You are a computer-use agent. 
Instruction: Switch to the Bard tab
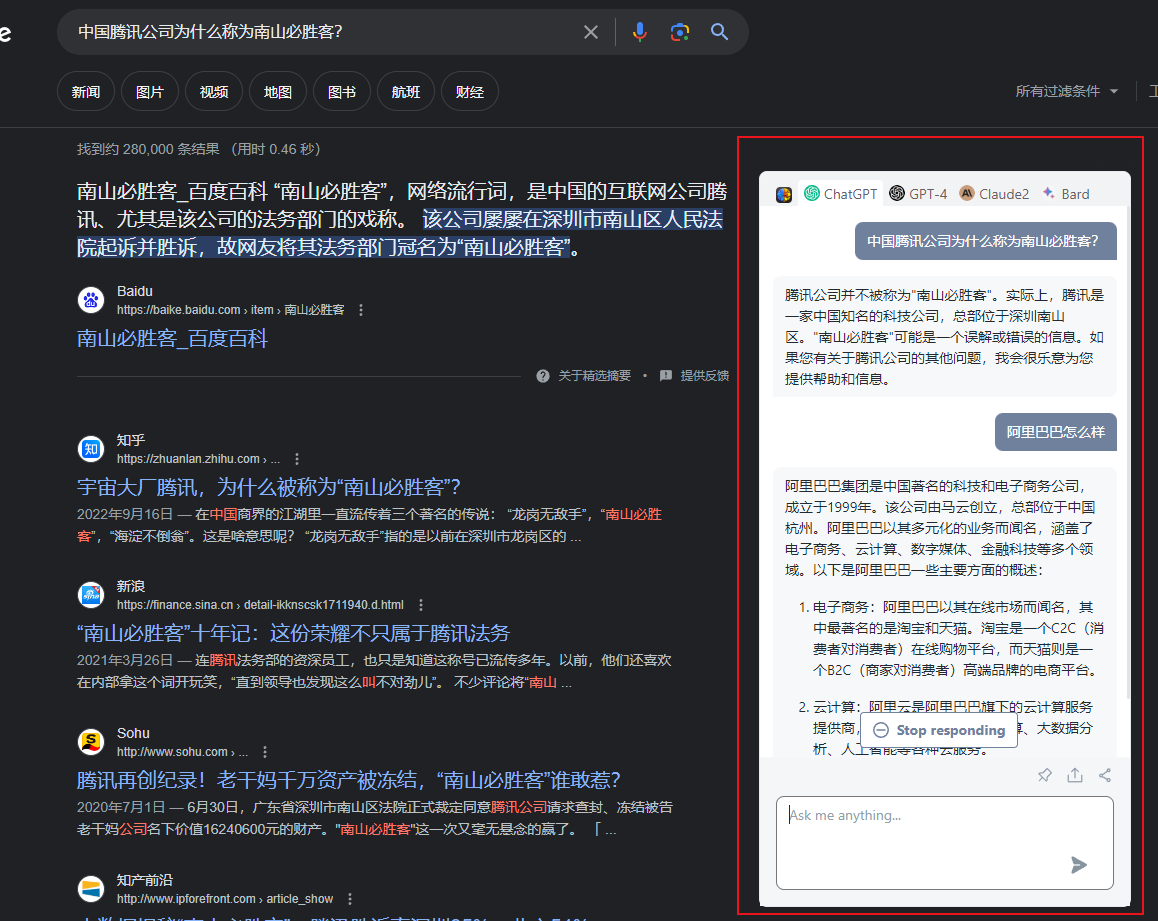click(1066, 194)
